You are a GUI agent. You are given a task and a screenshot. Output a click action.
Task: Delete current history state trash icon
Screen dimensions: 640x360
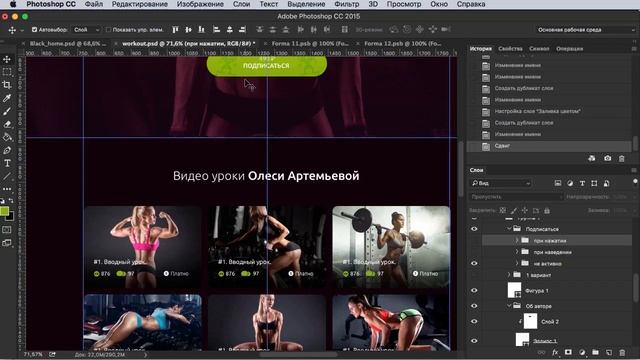[x=621, y=158]
